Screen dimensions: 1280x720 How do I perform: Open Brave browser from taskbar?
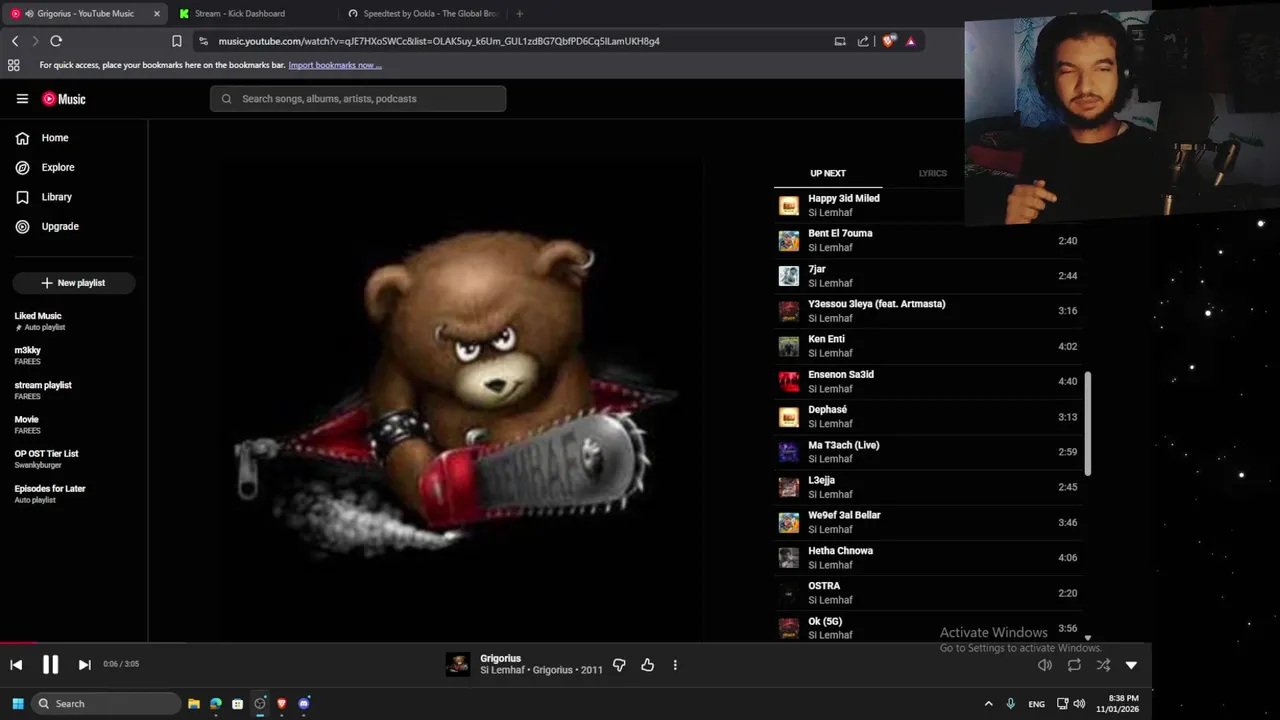(x=282, y=704)
